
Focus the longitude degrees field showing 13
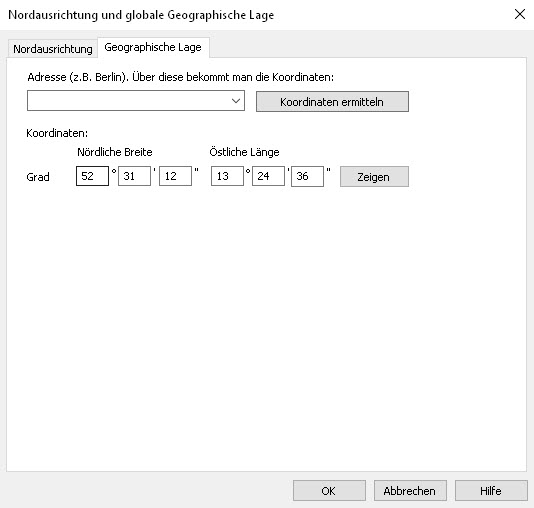coord(227,176)
